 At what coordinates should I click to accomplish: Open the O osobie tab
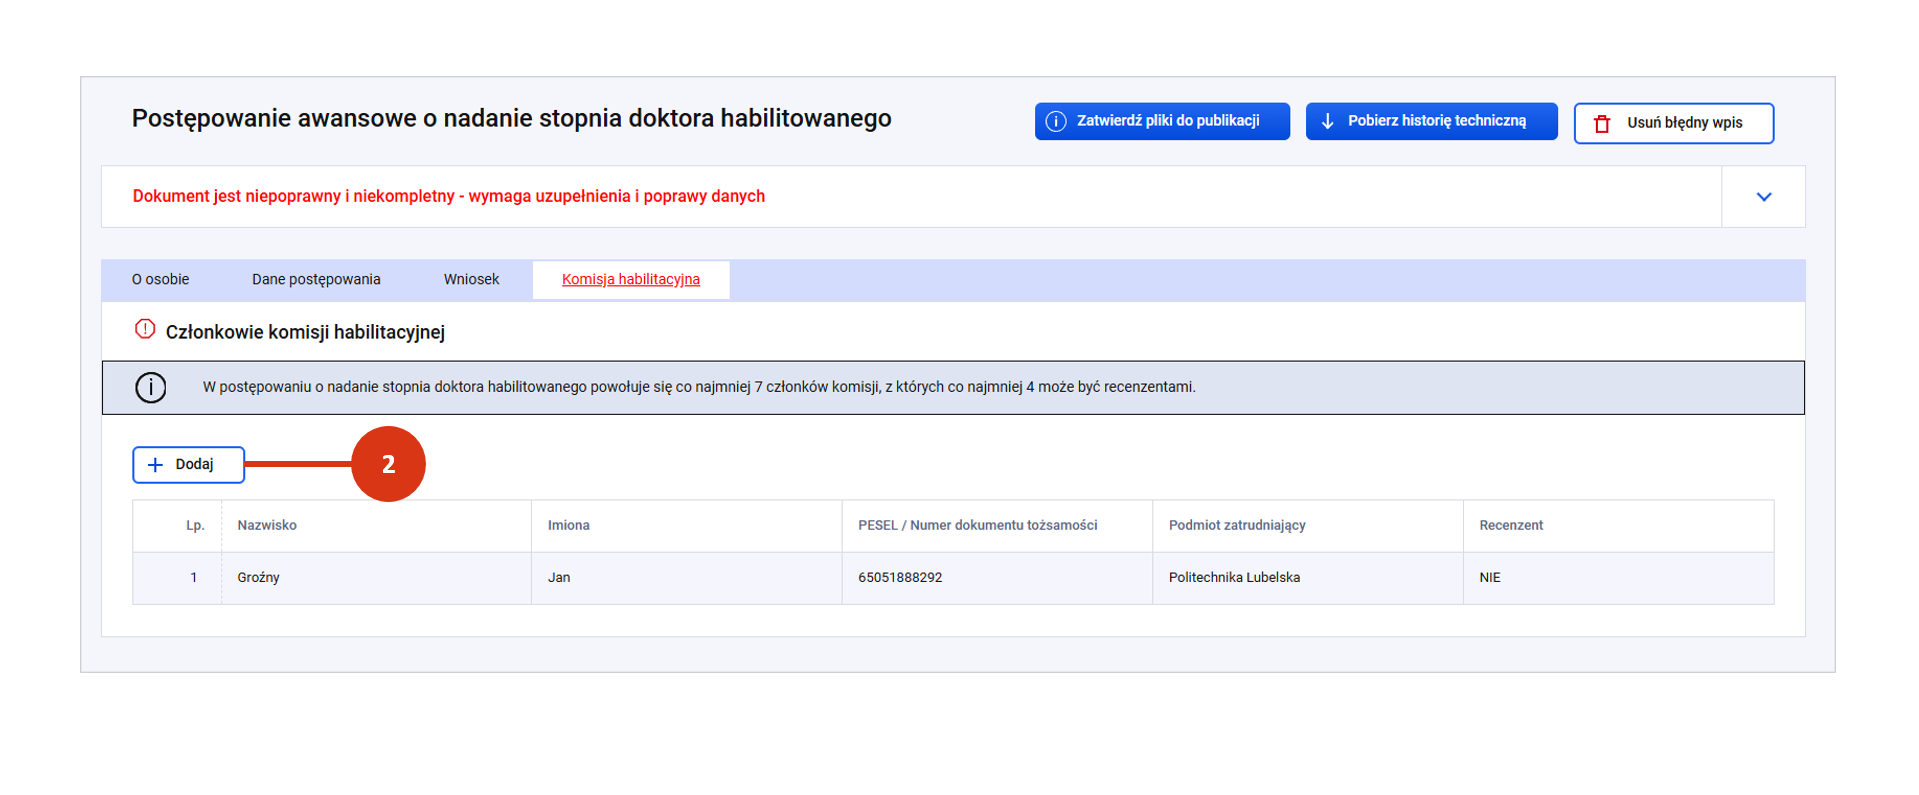coord(160,280)
